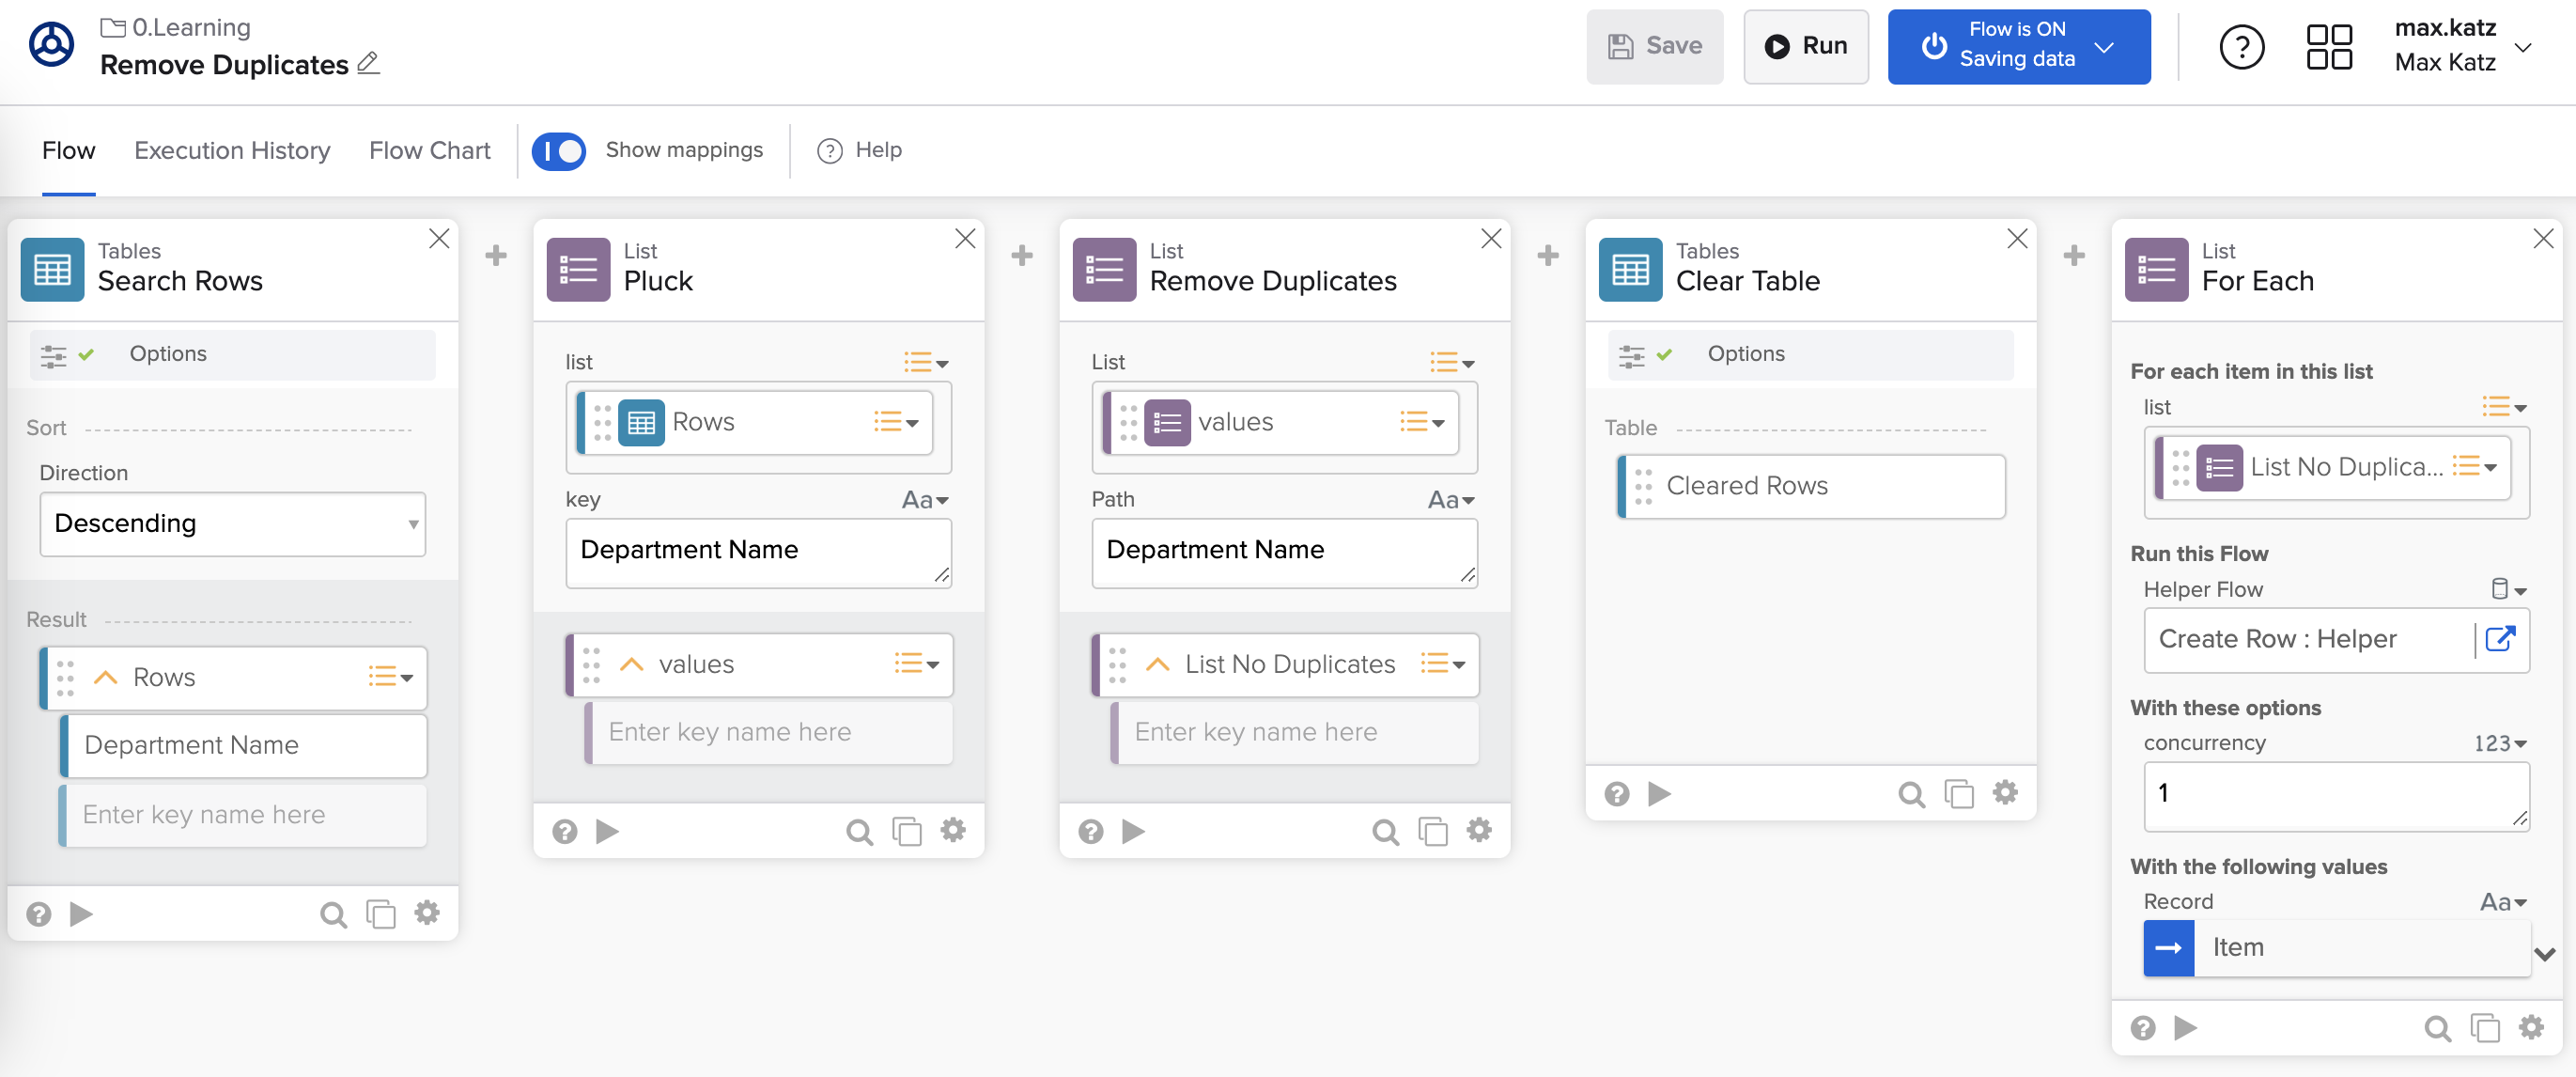2576x1077 pixels.
Task: Open the Flow Chart view
Action: click(429, 150)
